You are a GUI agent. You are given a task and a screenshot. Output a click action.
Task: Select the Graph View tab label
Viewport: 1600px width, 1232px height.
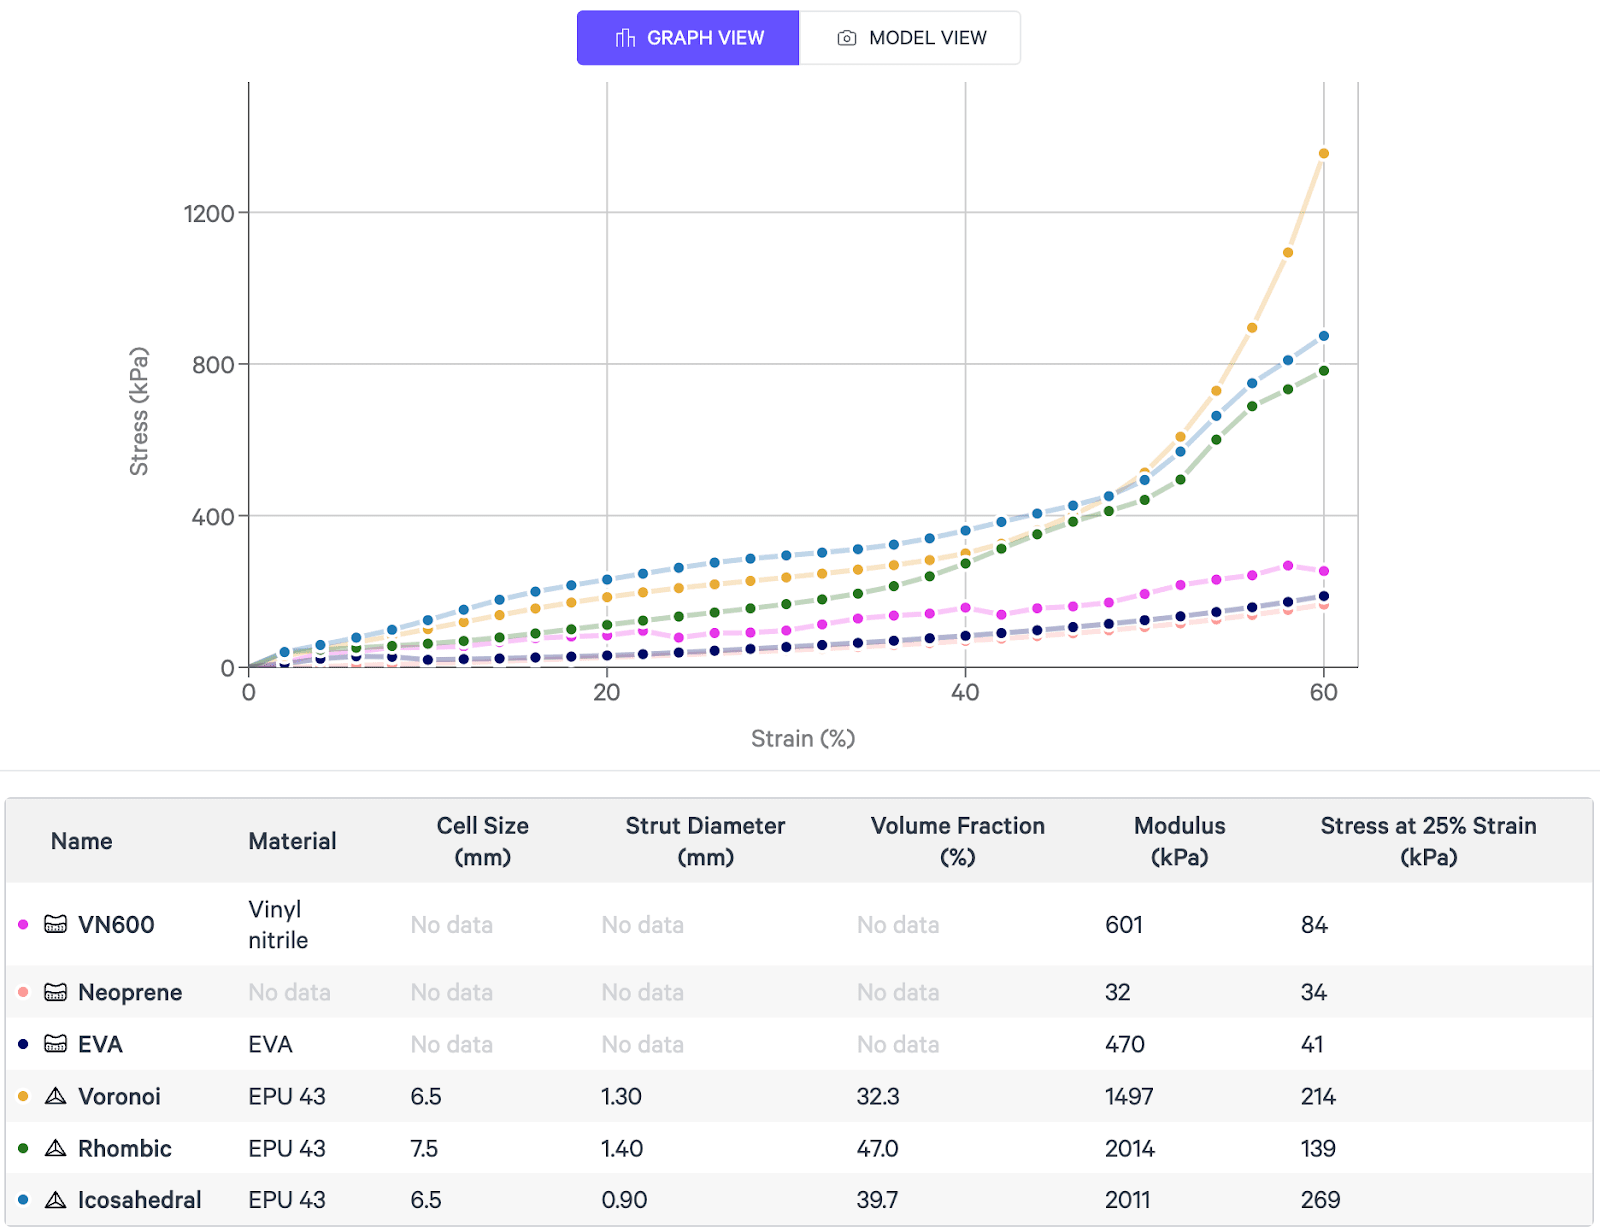705,38
